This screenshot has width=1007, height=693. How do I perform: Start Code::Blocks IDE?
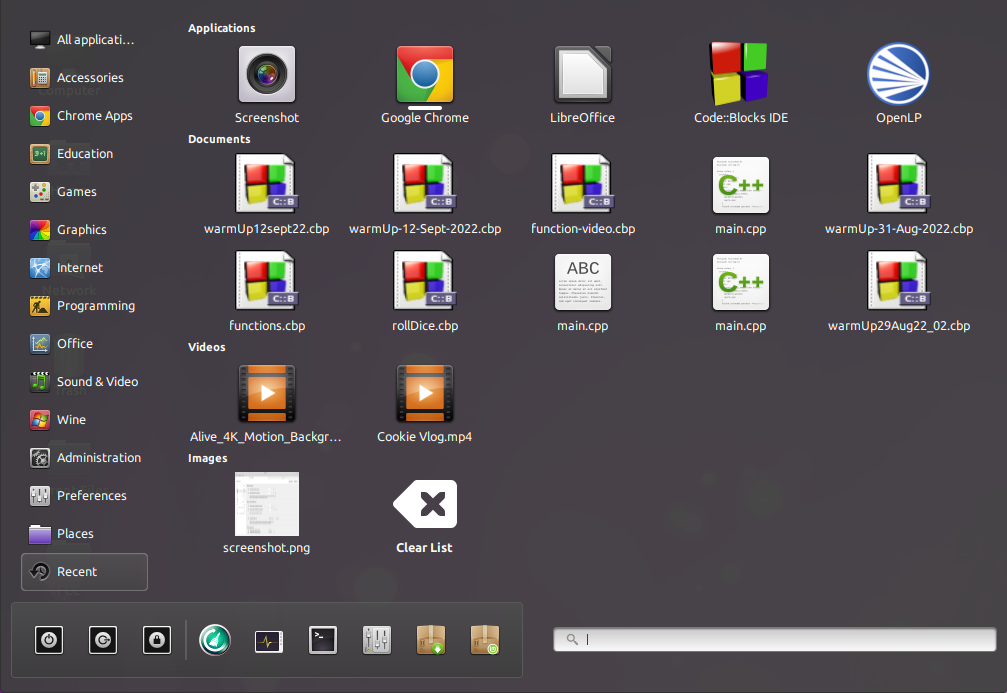point(740,84)
